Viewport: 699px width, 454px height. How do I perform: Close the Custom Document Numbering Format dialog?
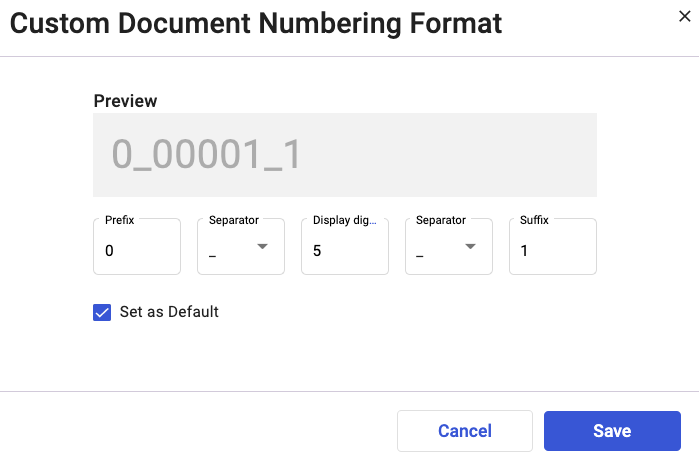click(x=684, y=17)
